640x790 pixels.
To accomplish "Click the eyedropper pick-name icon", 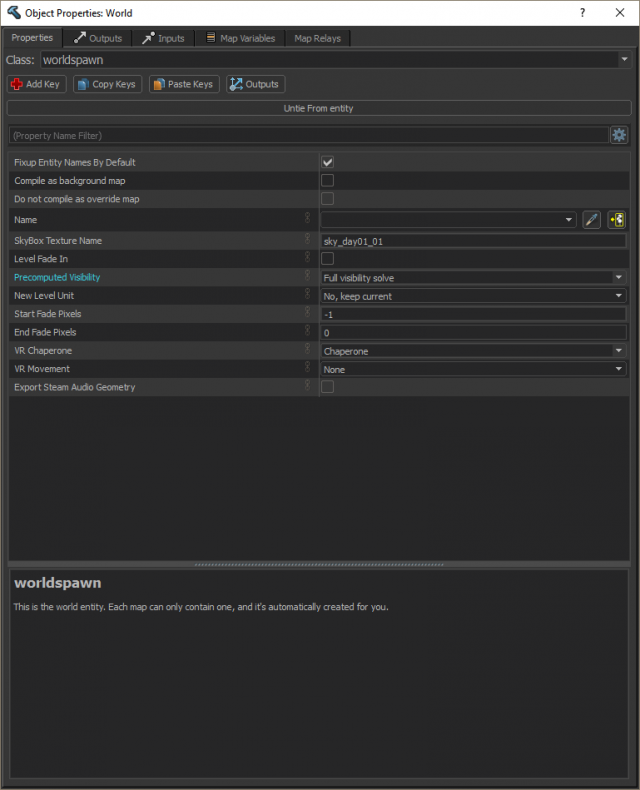I will tap(591, 220).
